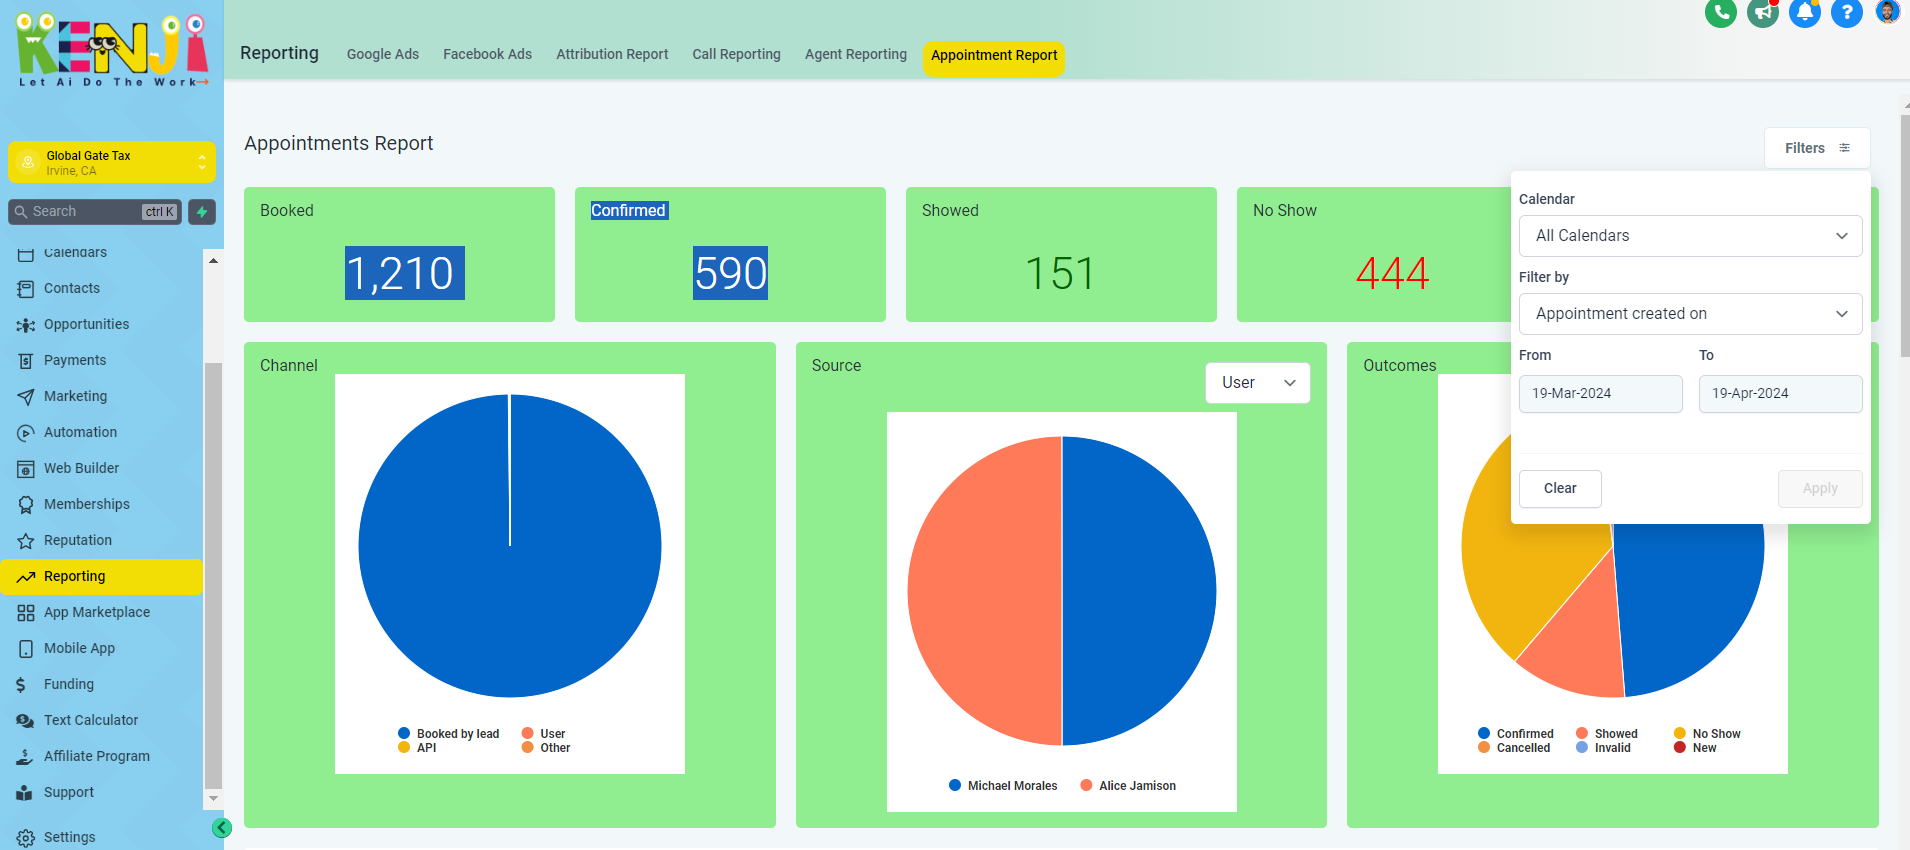Switch to Attribution Report tab
This screenshot has height=850, width=1910.
click(612, 54)
